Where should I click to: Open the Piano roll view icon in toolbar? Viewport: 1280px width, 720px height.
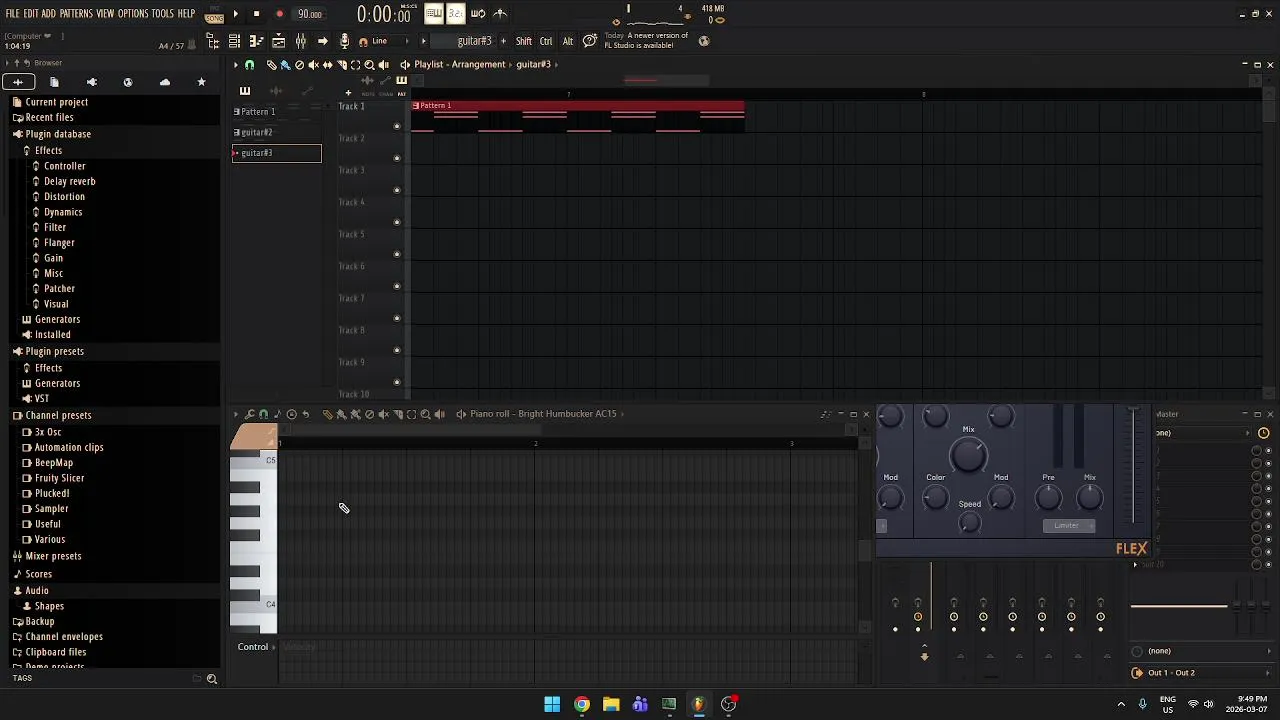[256, 41]
